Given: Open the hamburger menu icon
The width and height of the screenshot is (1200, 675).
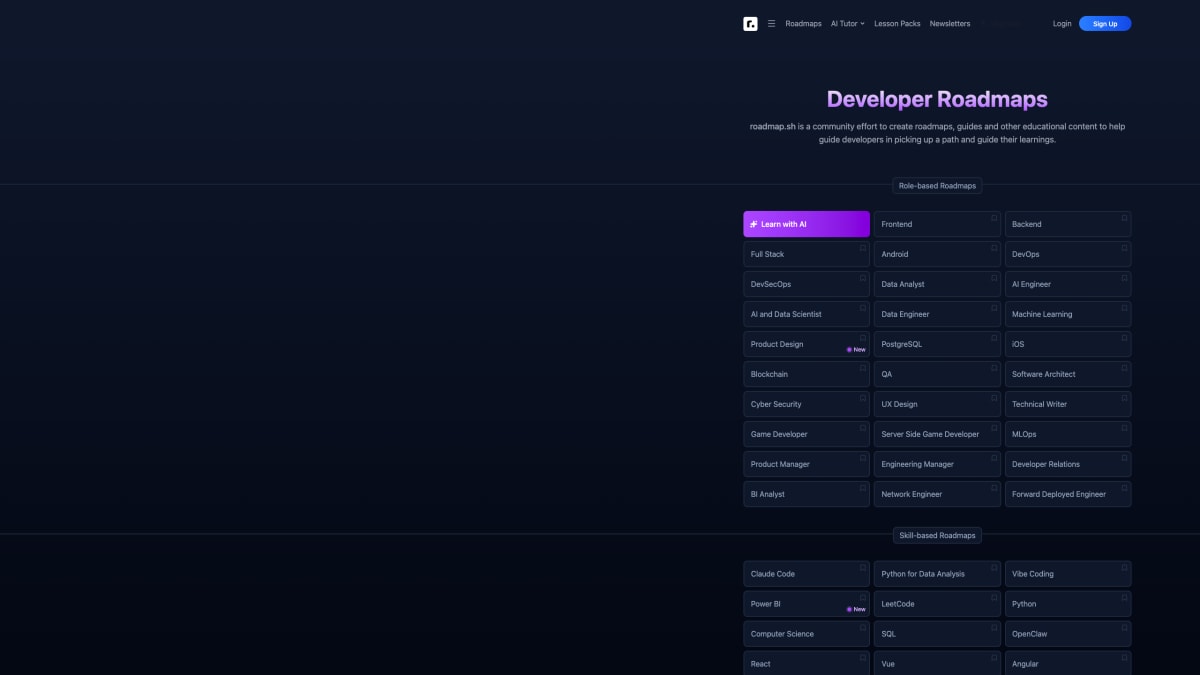Looking at the screenshot, I should pos(771,24).
